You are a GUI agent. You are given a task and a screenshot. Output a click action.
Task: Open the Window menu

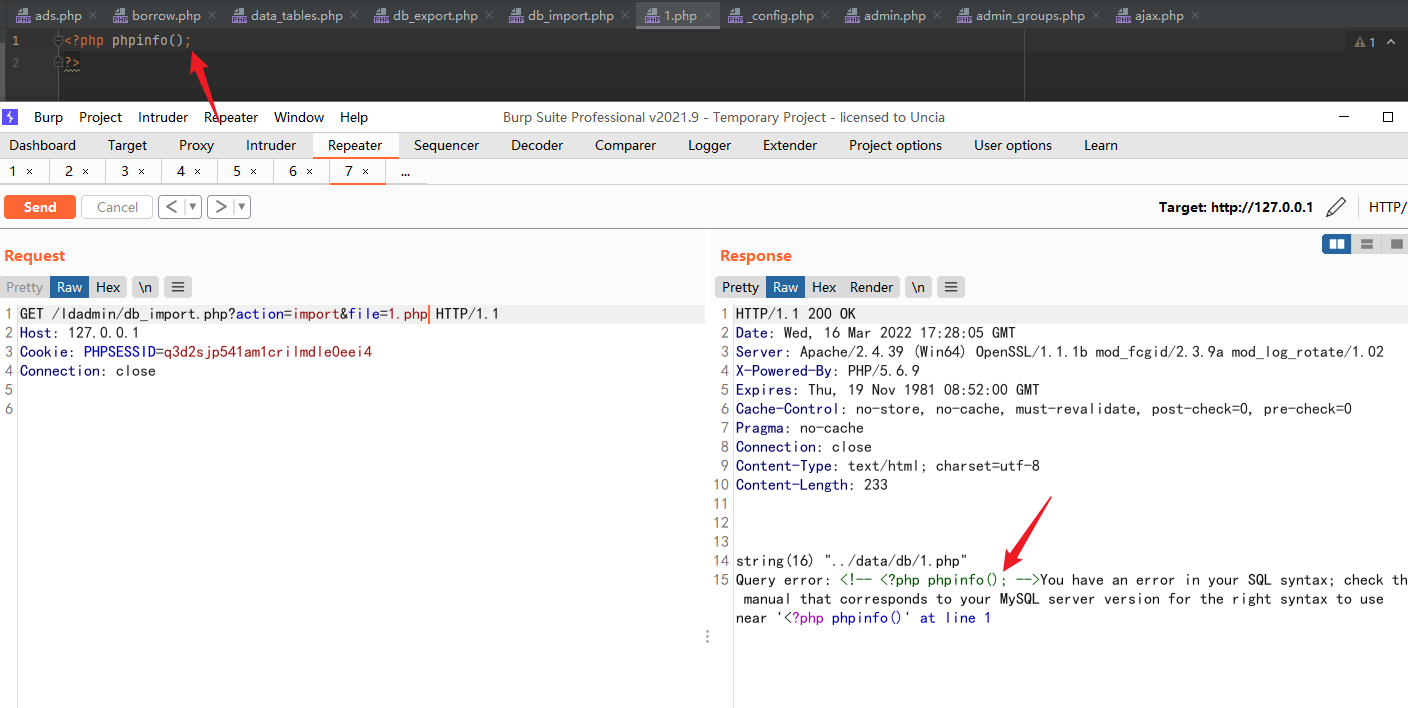point(299,117)
